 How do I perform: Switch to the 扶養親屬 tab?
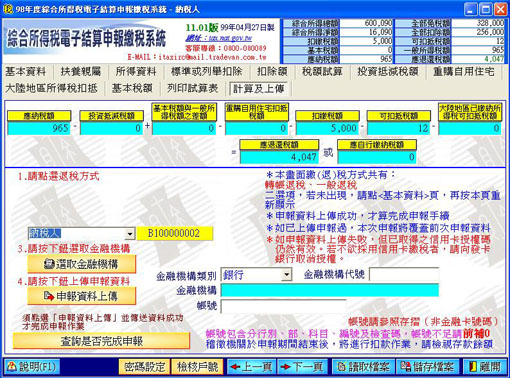coord(81,71)
